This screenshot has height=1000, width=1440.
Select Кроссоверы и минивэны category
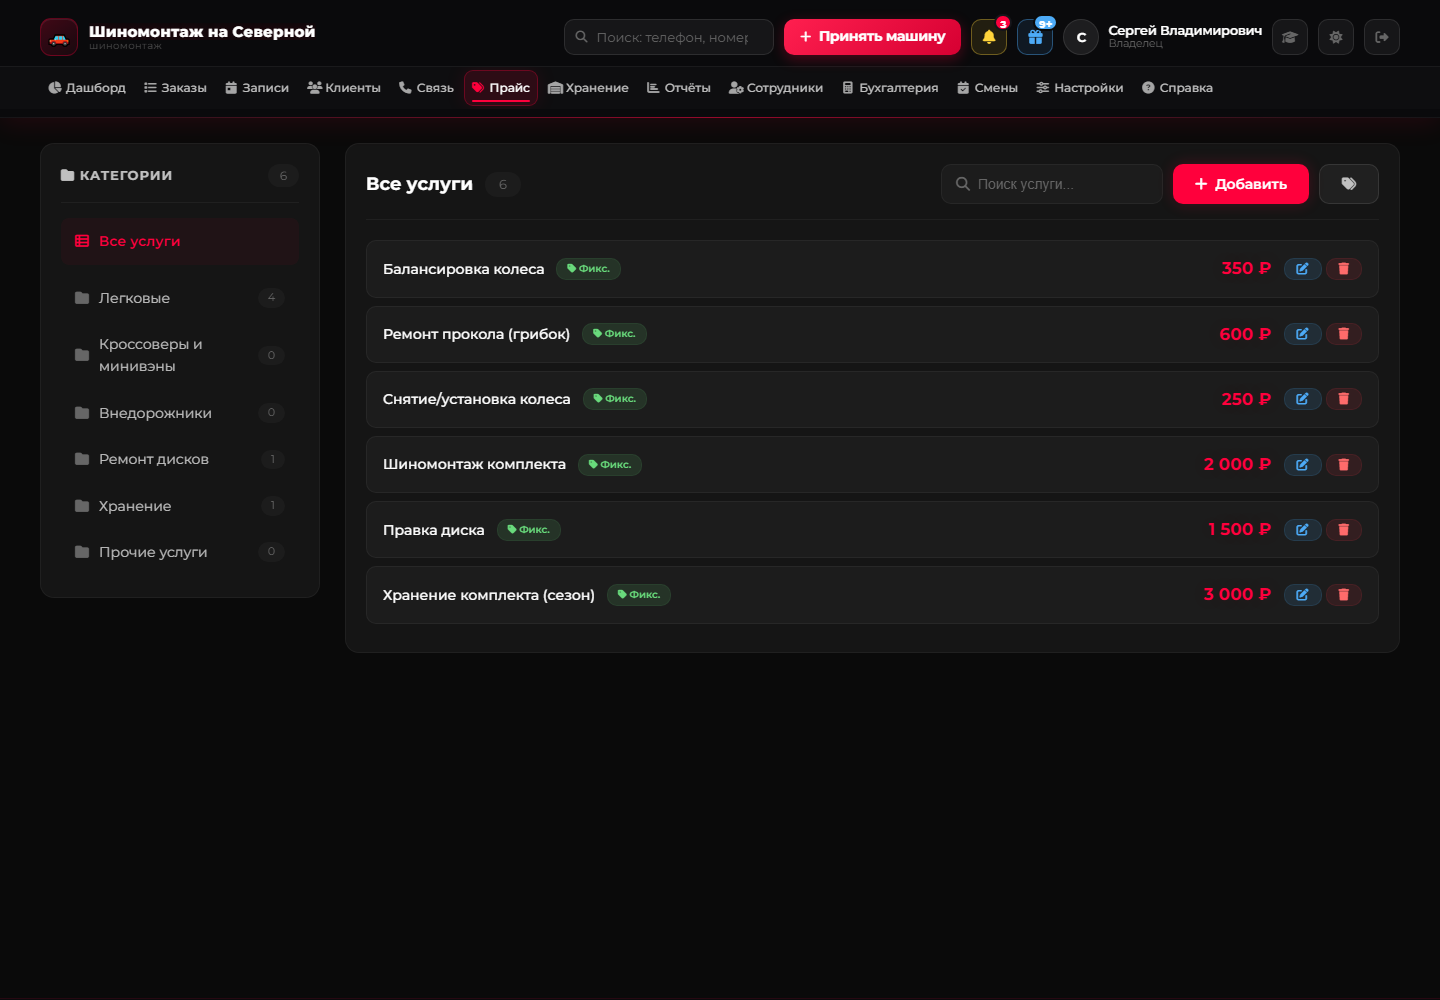pos(180,355)
